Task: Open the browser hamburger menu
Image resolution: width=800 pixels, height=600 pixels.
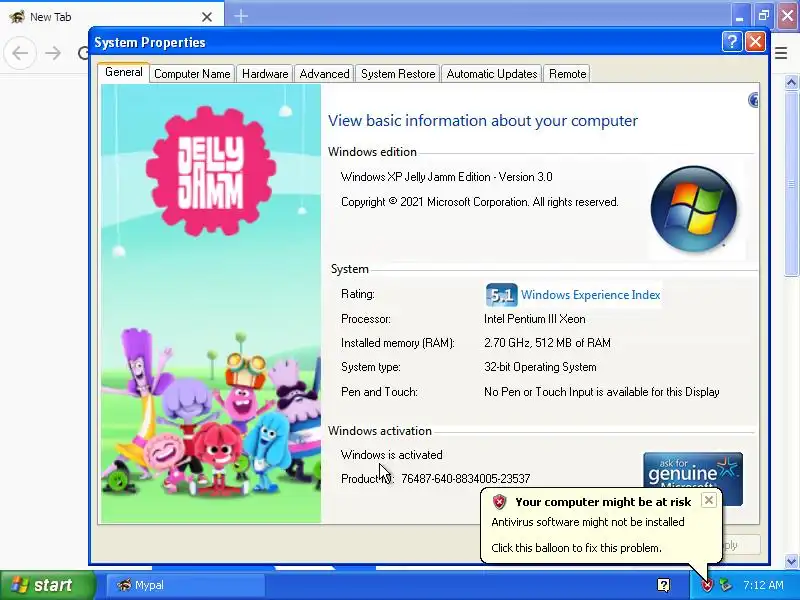Action: point(781,53)
